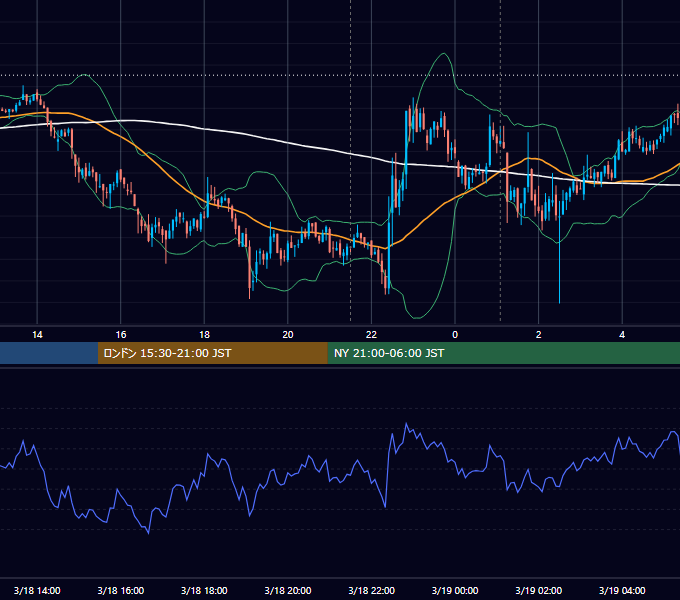Click the 3/18 14:00 timestamp label

coord(37,590)
